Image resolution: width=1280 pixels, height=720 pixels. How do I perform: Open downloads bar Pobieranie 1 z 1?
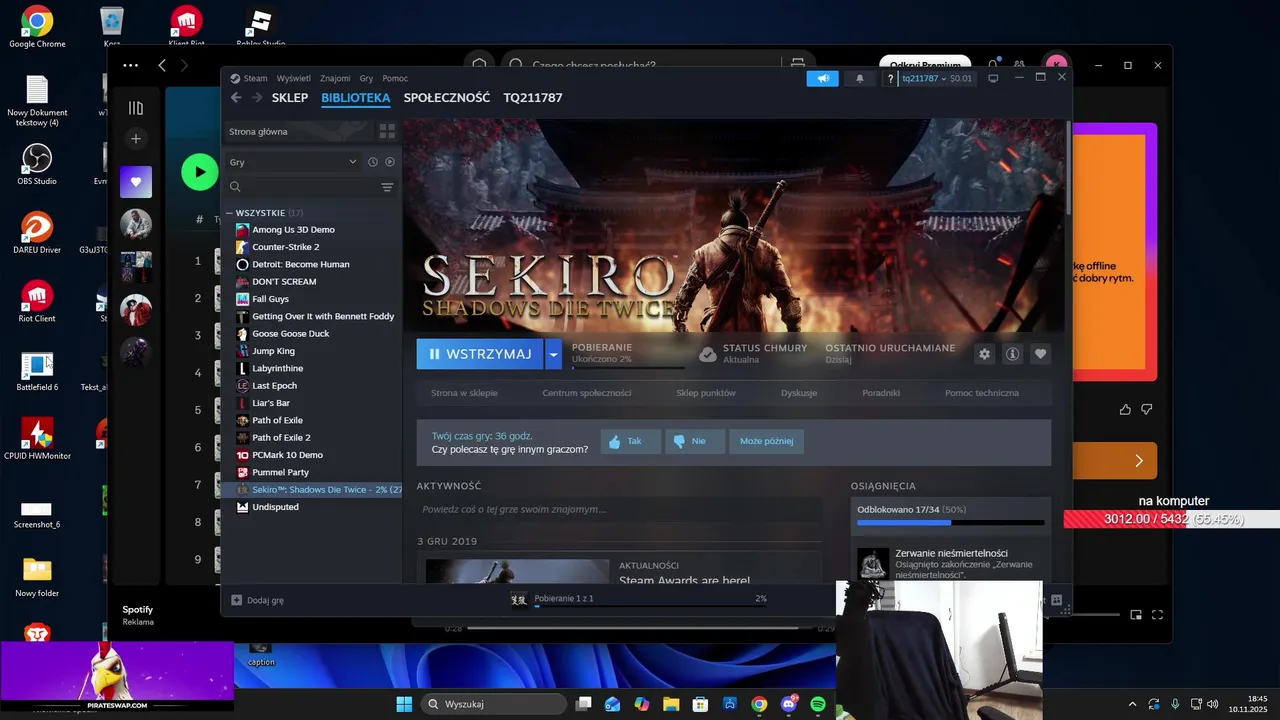[x=640, y=600]
